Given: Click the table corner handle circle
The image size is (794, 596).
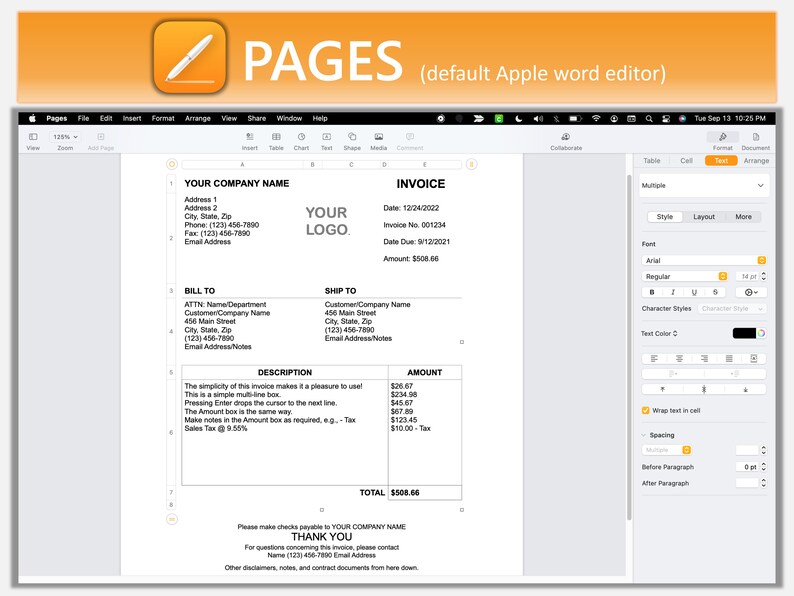Looking at the screenshot, I should (172, 164).
